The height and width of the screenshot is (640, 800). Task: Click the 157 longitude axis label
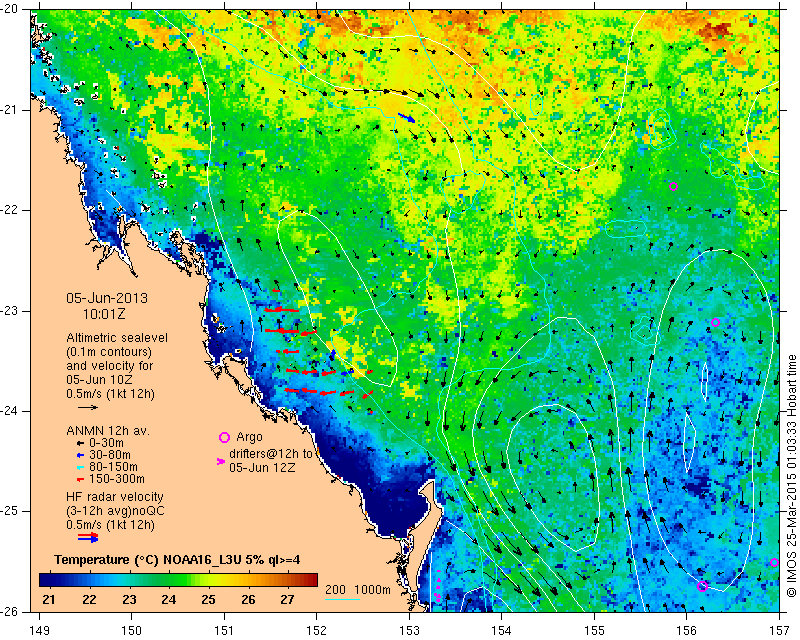tap(780, 631)
